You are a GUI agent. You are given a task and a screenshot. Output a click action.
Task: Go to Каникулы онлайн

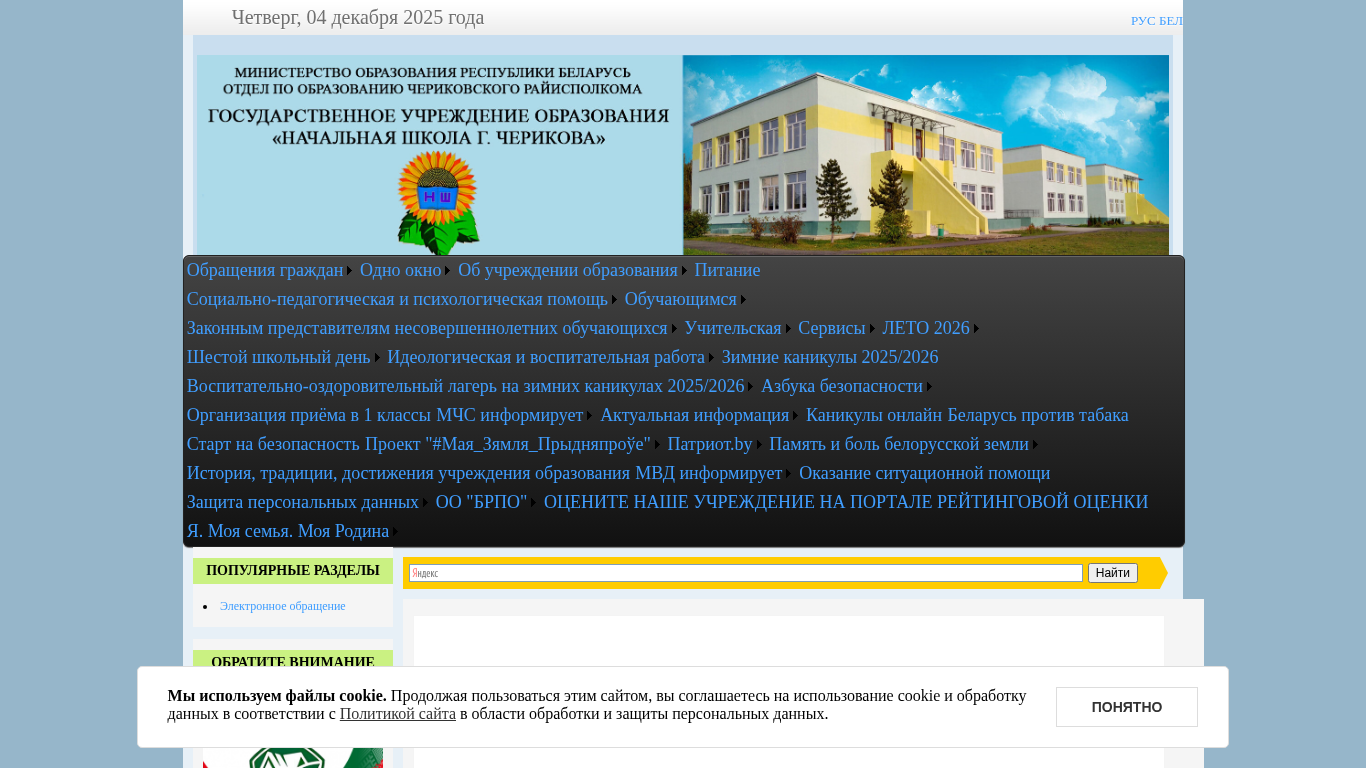point(874,415)
